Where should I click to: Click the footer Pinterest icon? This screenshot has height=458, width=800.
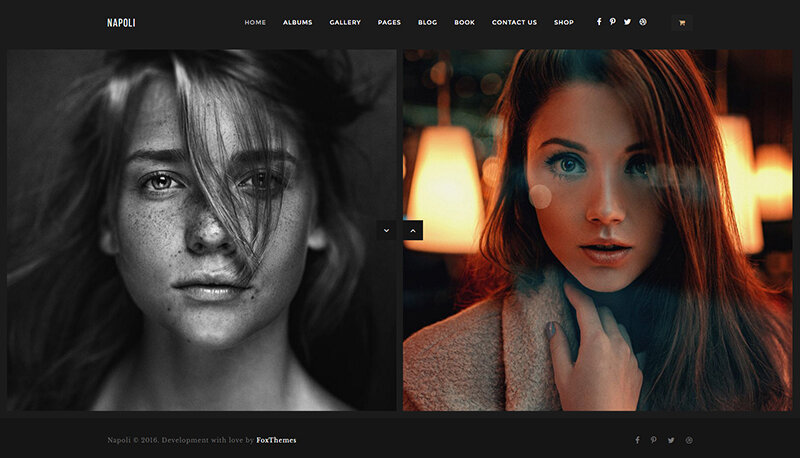pyautogui.click(x=654, y=440)
